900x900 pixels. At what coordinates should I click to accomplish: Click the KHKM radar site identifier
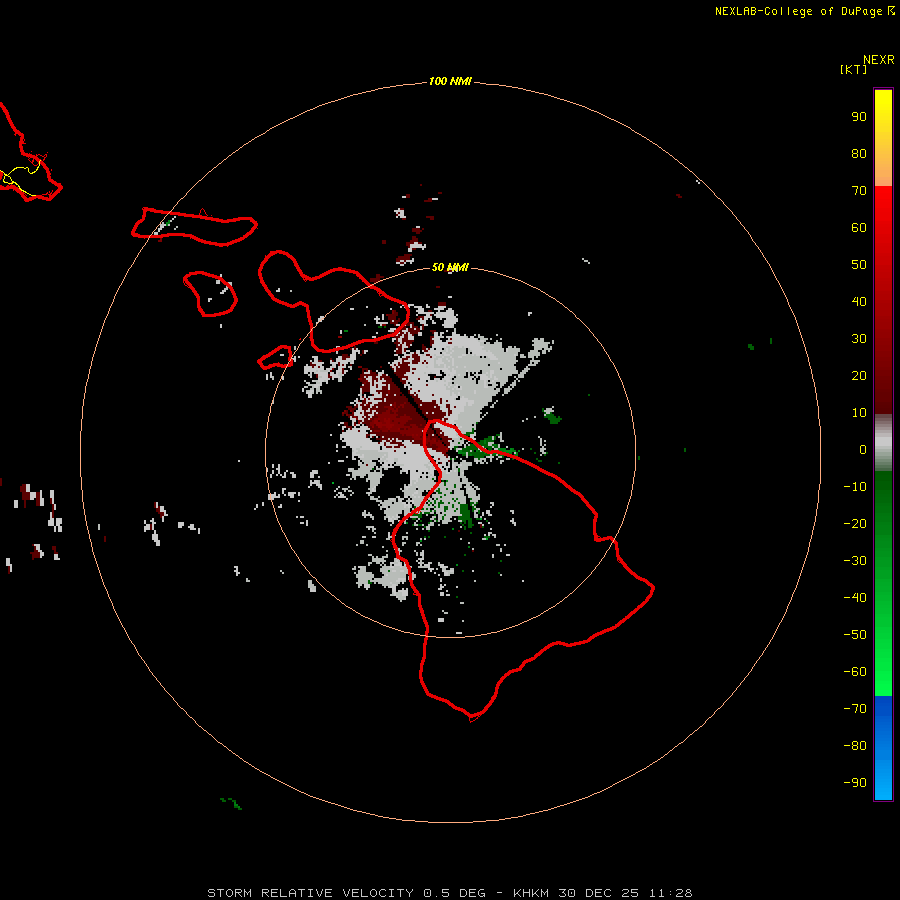(x=532, y=893)
